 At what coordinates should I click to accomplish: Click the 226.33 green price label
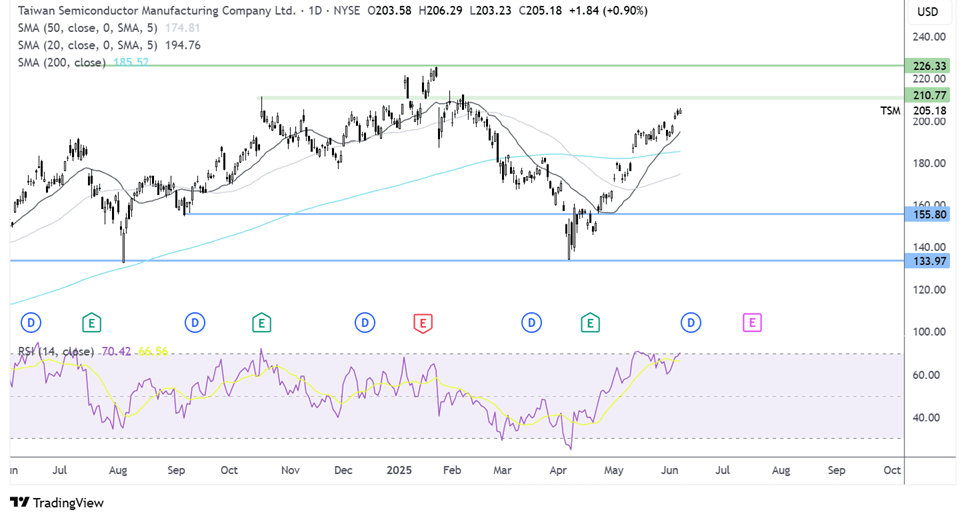point(928,66)
